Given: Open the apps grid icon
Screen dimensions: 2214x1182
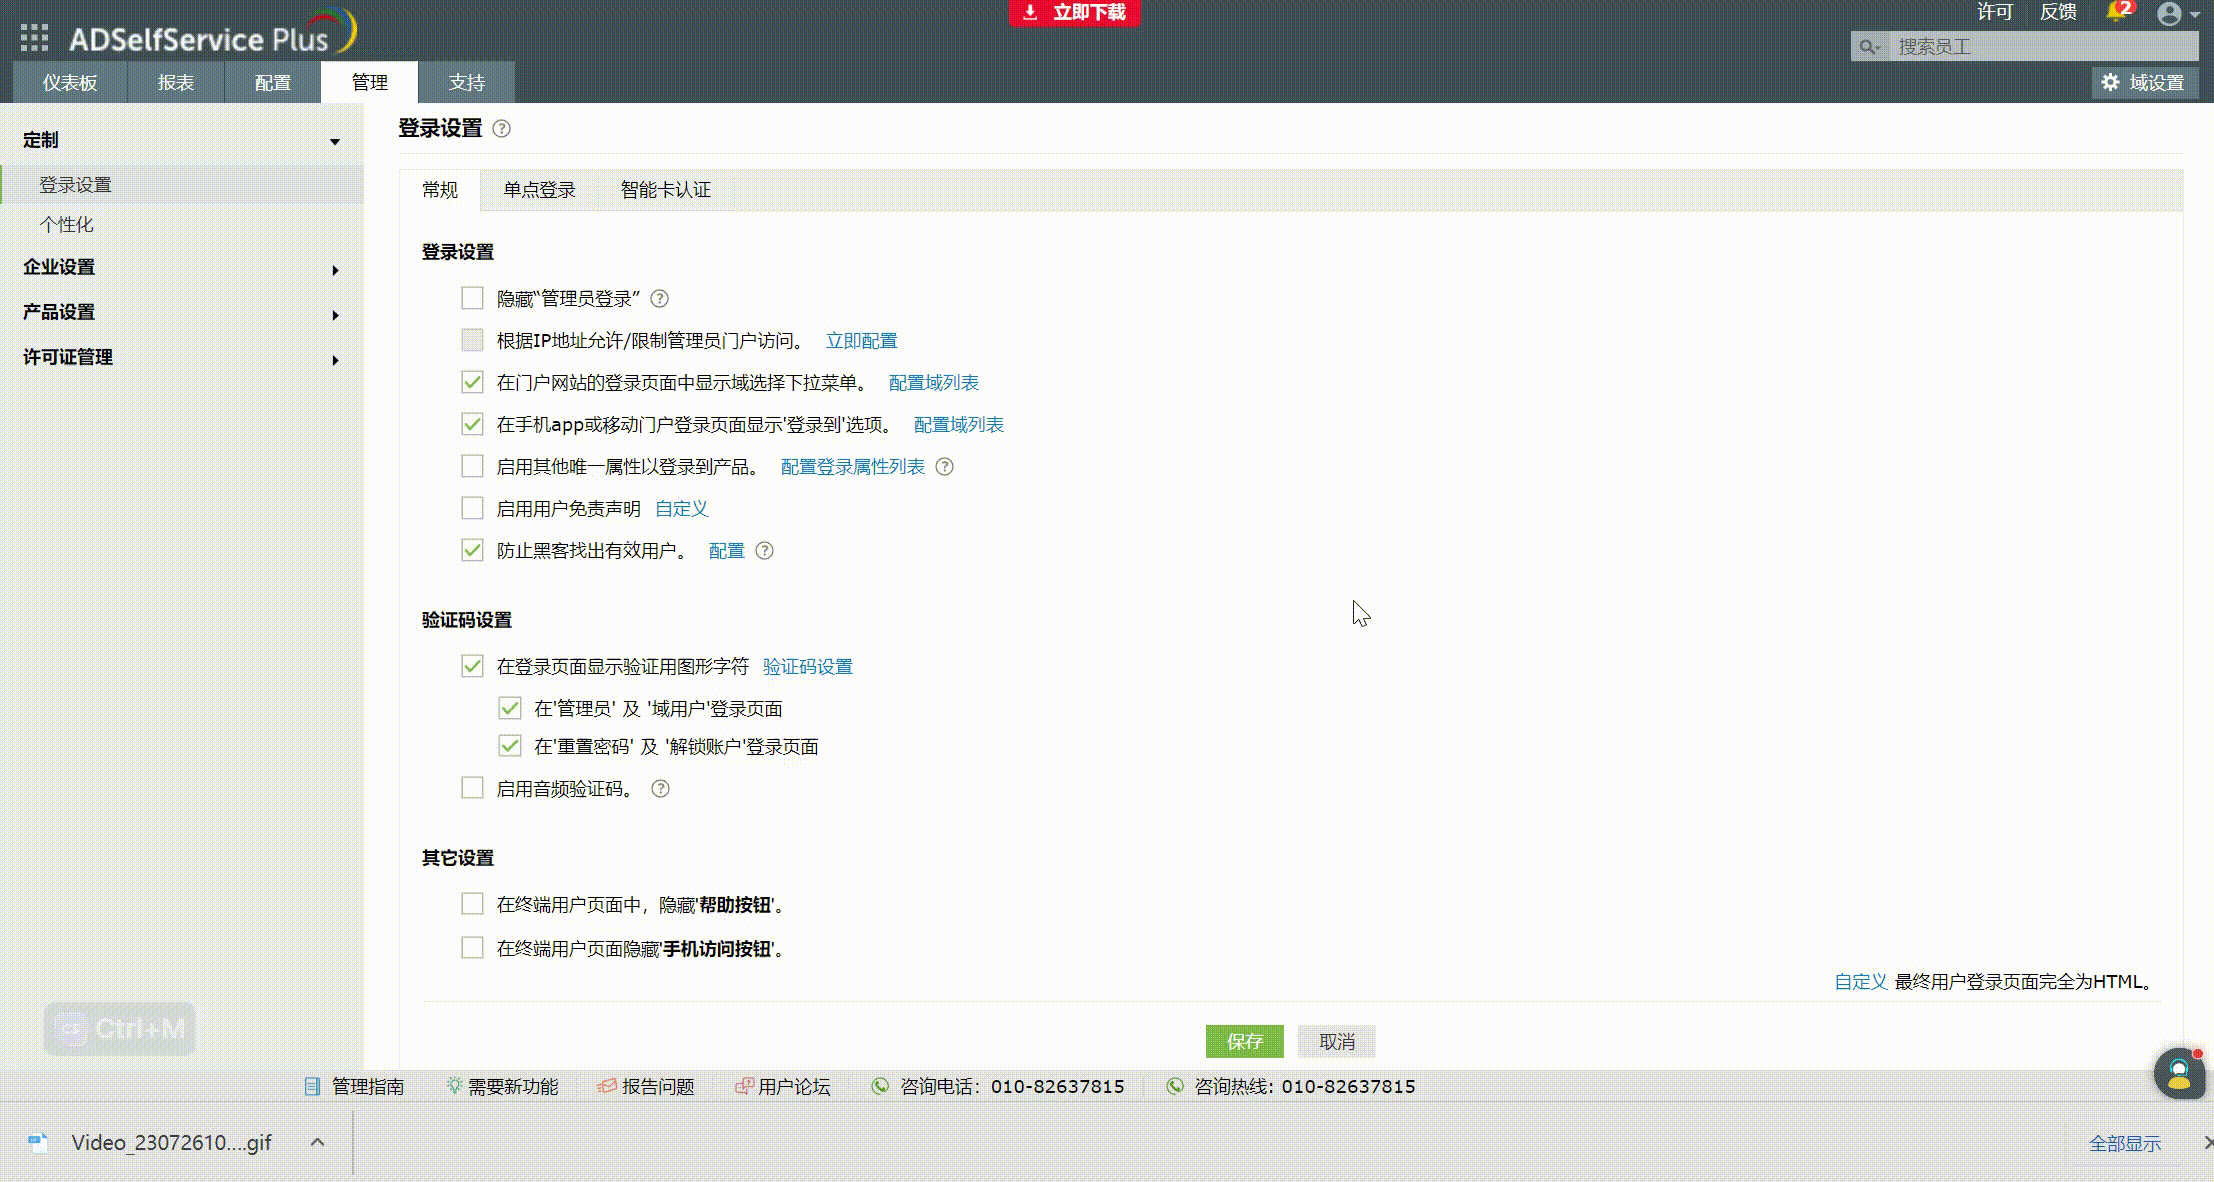Looking at the screenshot, I should pos(34,38).
